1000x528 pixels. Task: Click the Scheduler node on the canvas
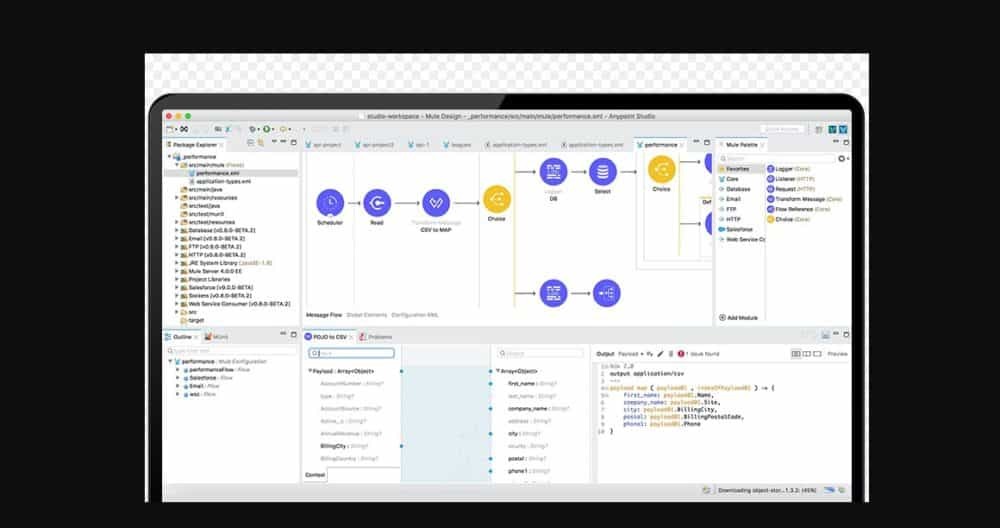tap(330, 203)
